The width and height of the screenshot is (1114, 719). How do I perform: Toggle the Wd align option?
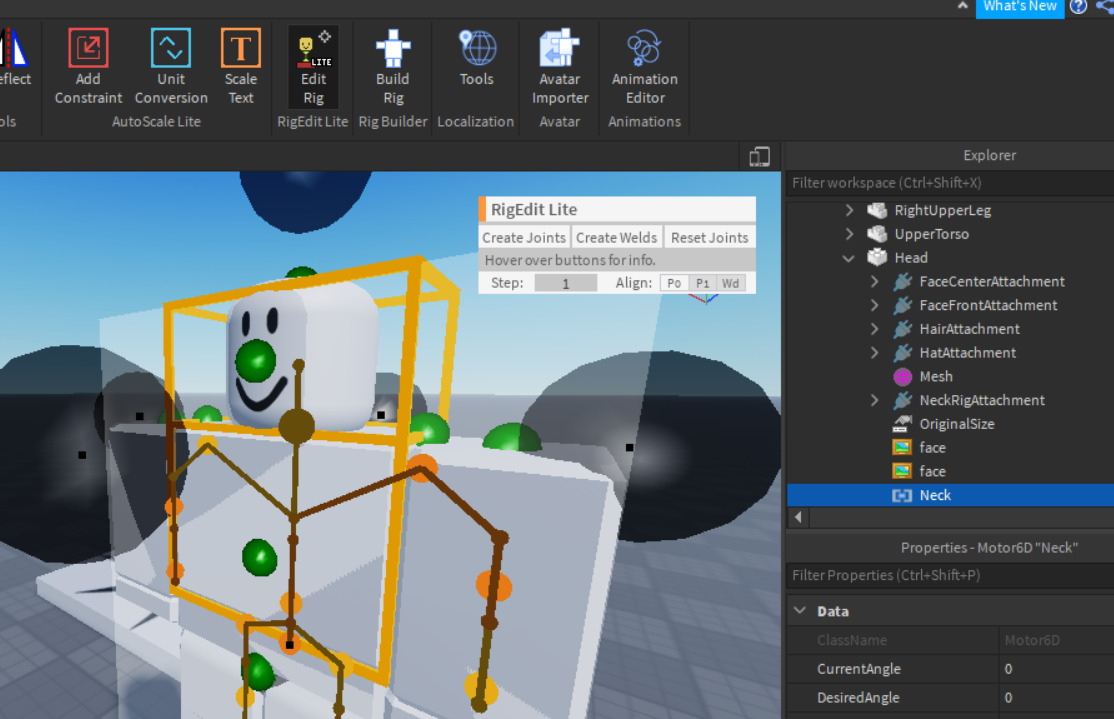point(730,283)
